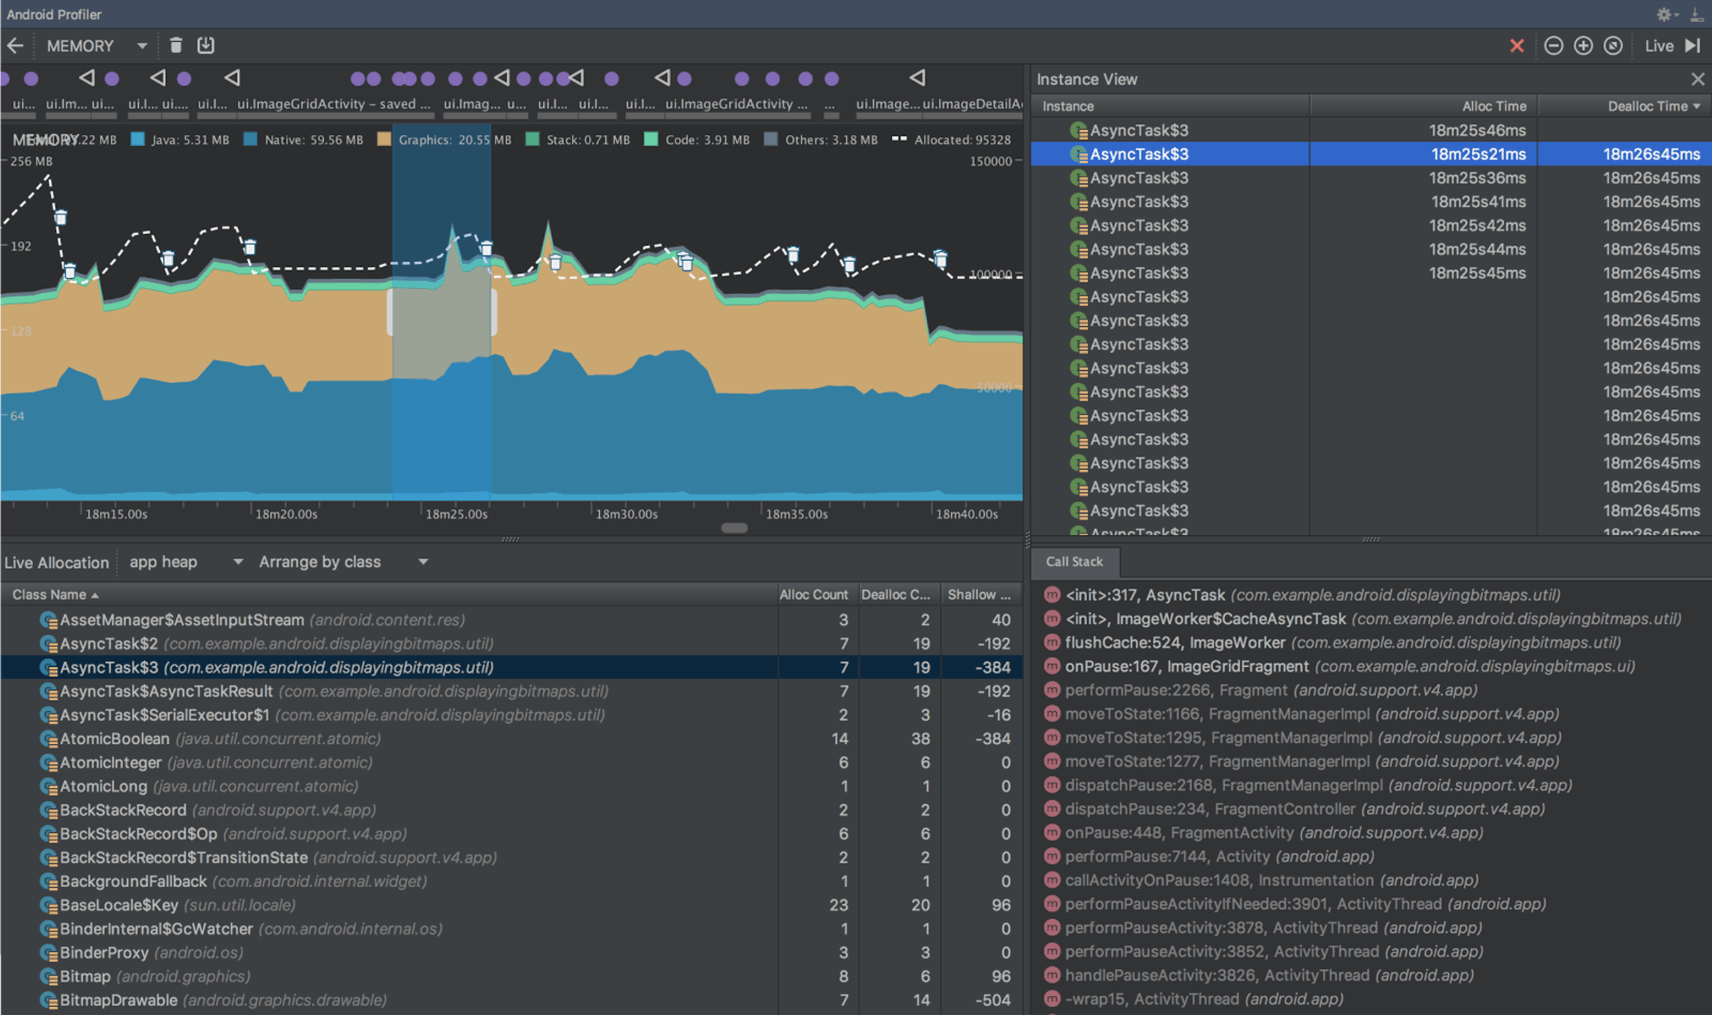Force garbage collection with trash icon
The height and width of the screenshot is (1015, 1712).
click(x=176, y=45)
